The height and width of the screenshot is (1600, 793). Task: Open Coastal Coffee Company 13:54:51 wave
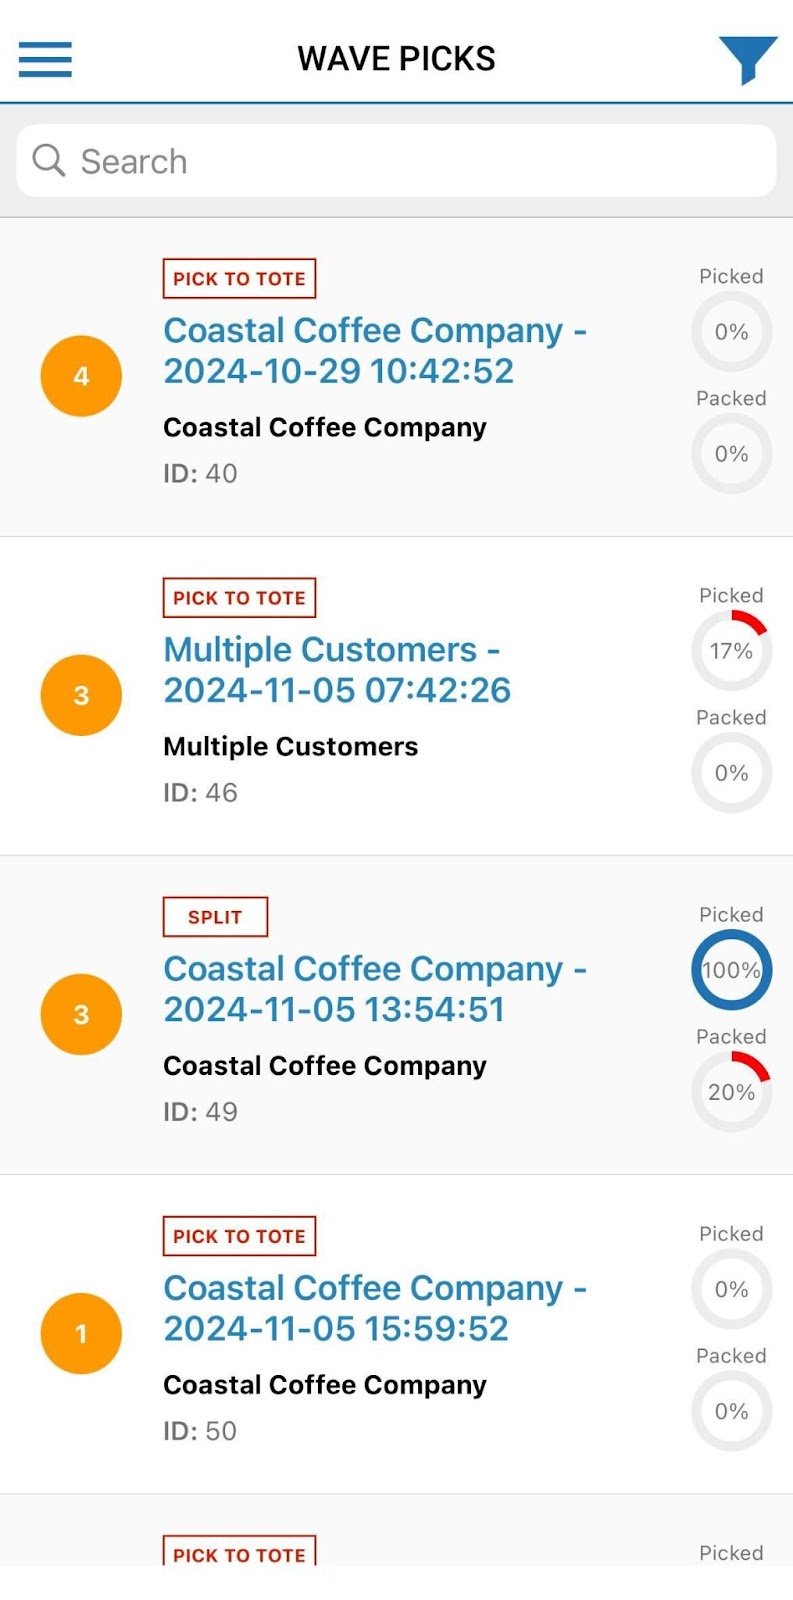375,988
